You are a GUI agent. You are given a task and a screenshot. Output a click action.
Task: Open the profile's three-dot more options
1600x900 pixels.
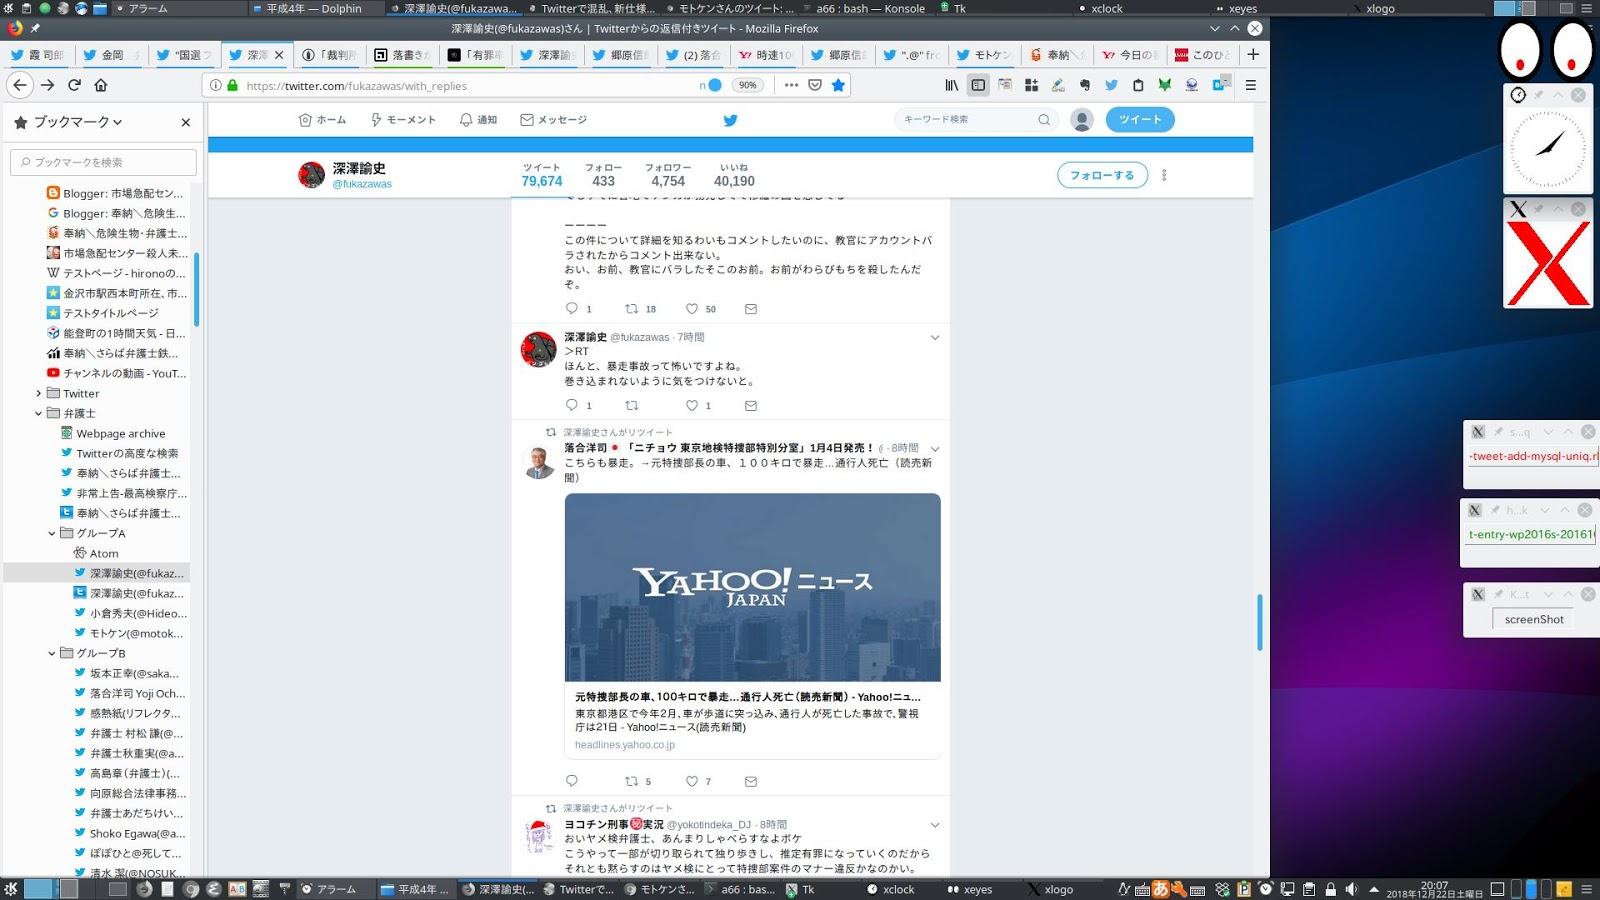tap(1164, 175)
